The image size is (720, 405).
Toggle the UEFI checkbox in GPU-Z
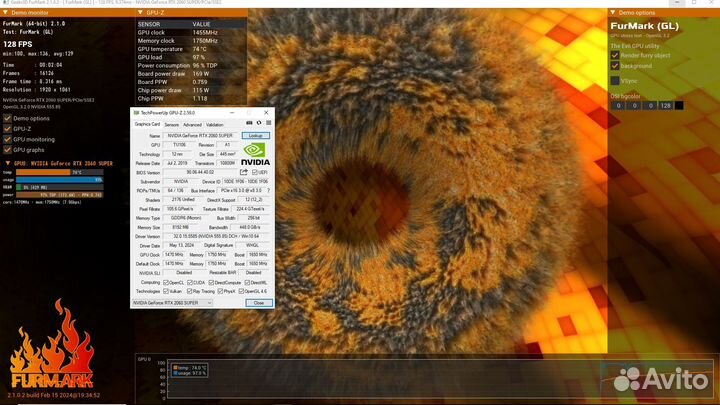click(255, 172)
